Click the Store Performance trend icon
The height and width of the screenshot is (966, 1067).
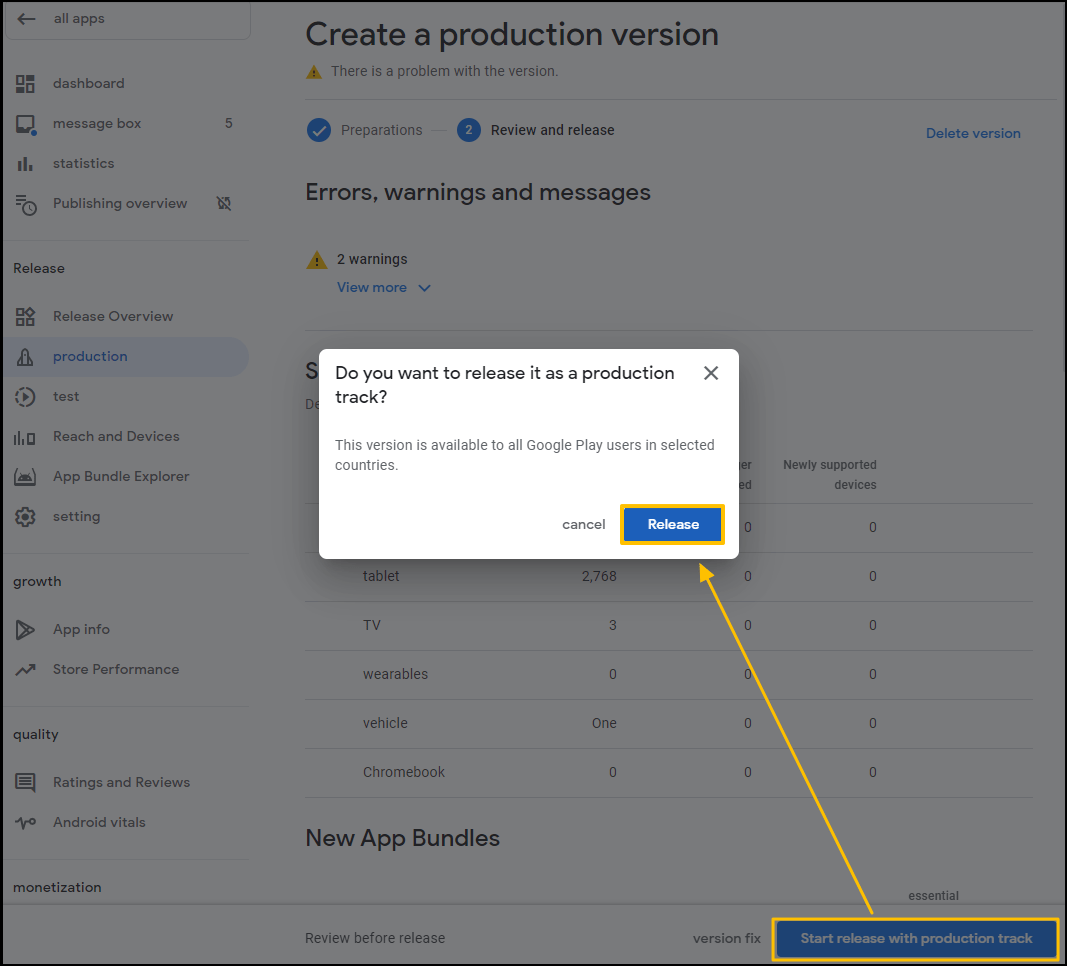(x=25, y=670)
